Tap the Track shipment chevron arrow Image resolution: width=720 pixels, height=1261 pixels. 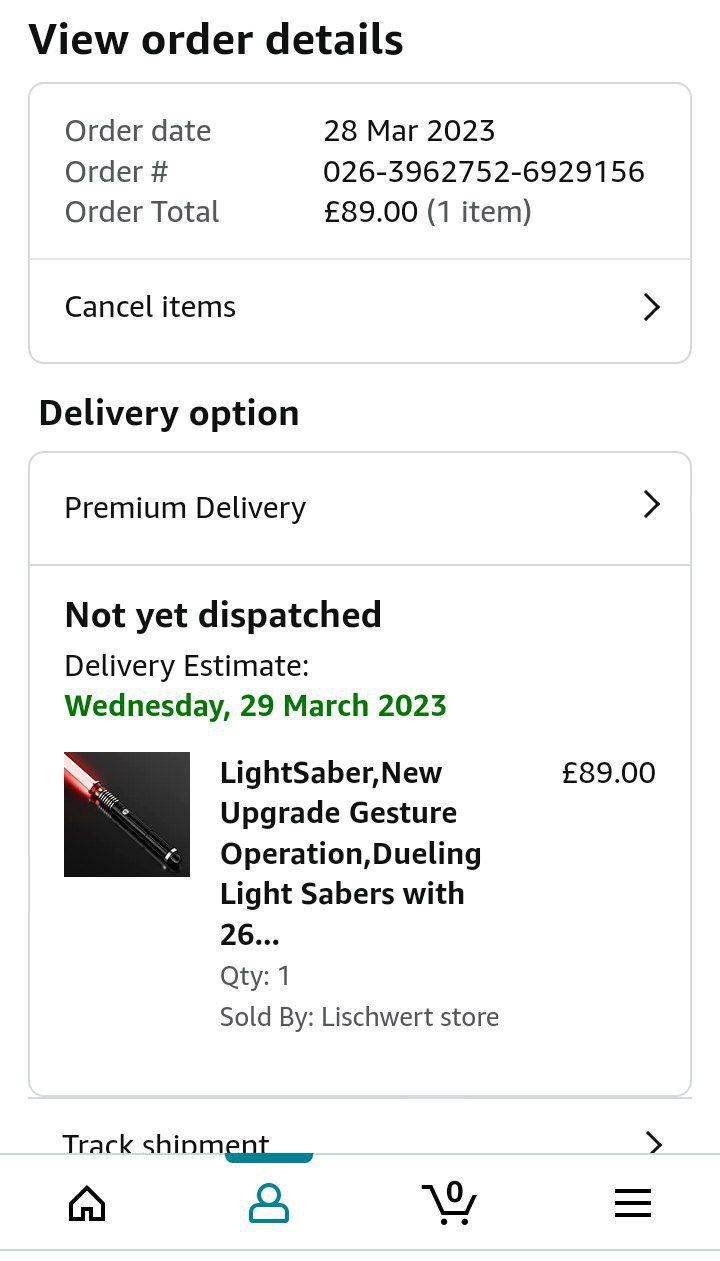[654, 1142]
